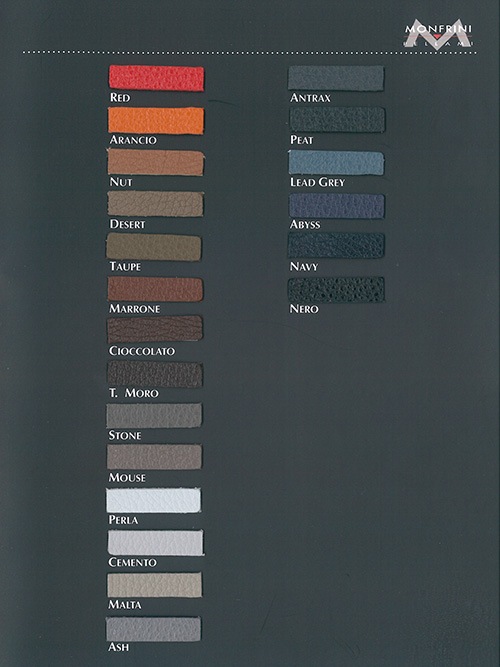500x667 pixels.
Task: Click the Antrax leather sample
Action: click(x=336, y=78)
